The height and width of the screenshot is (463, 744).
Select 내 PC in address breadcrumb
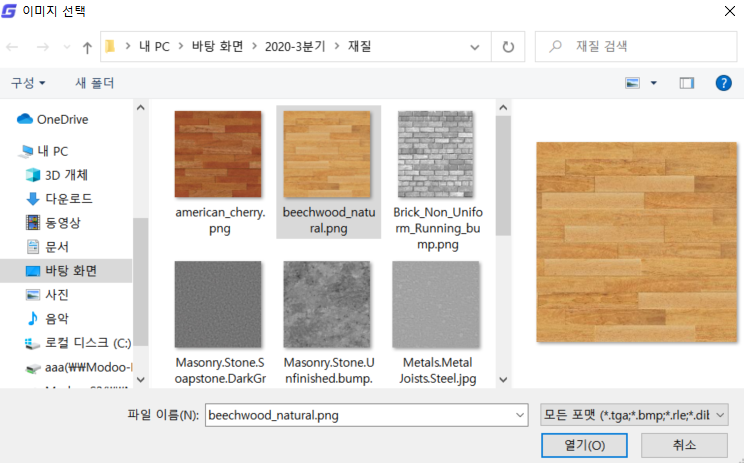(x=154, y=46)
